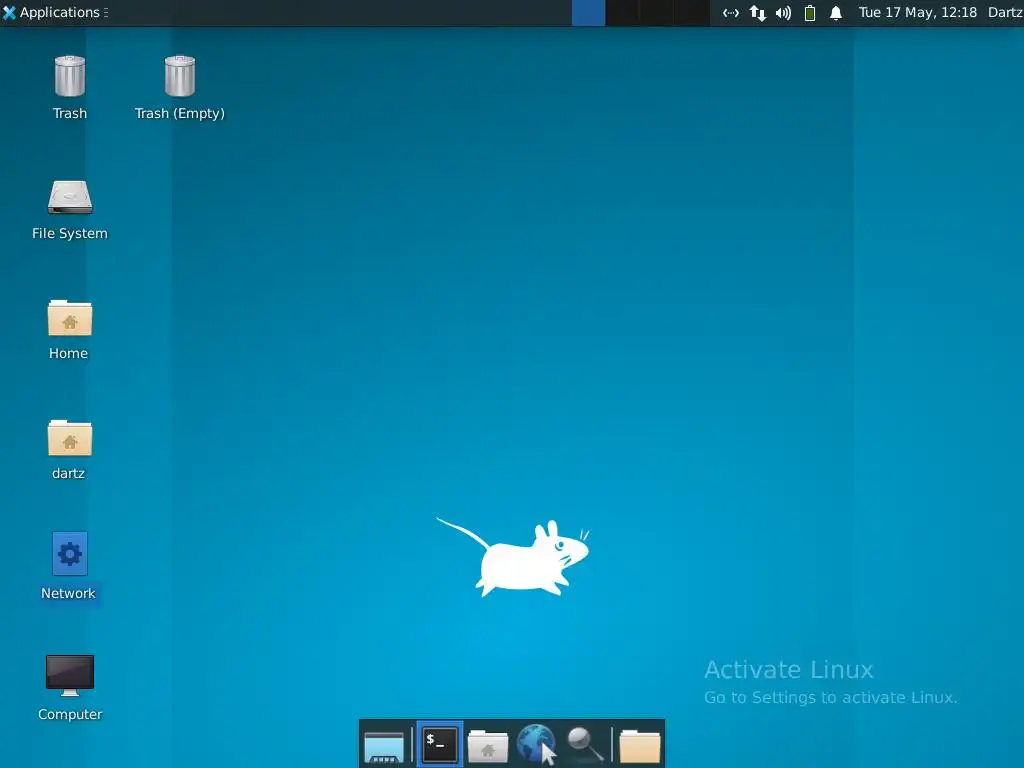Click Show Desktop icon in the dock
This screenshot has width=1024, height=768.
tap(384, 746)
